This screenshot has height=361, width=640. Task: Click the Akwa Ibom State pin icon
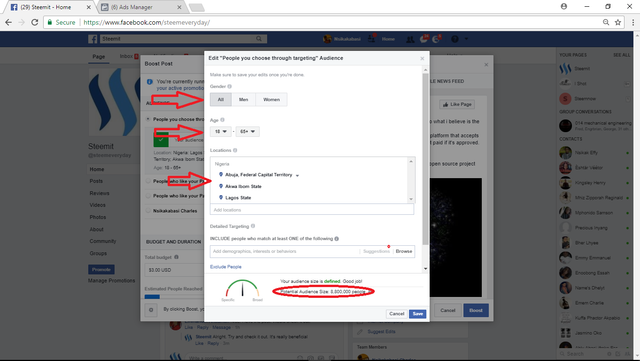[x=221, y=186]
